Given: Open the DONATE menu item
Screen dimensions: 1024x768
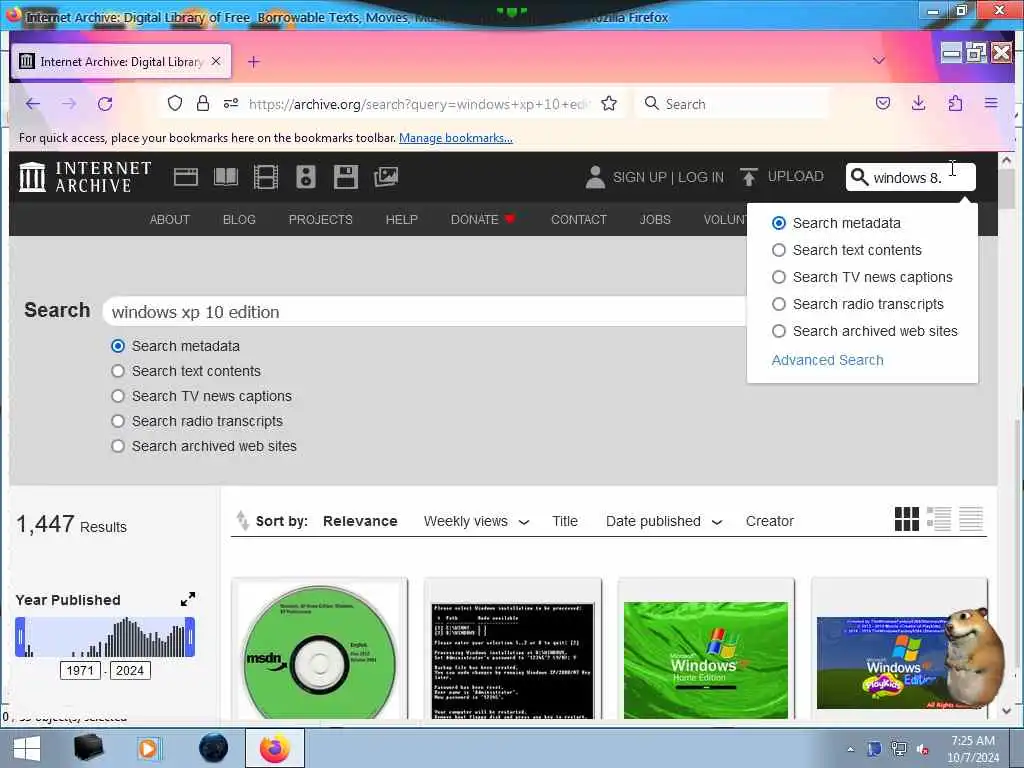Looking at the screenshot, I should 483,219.
